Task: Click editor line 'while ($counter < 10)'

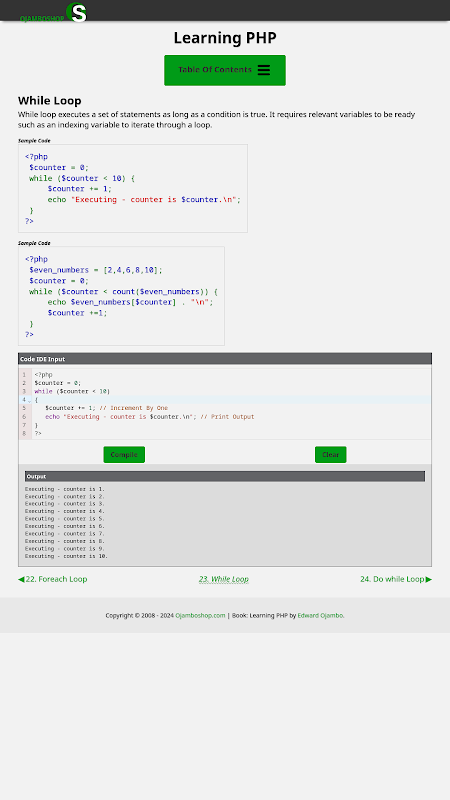Action: coord(72,391)
